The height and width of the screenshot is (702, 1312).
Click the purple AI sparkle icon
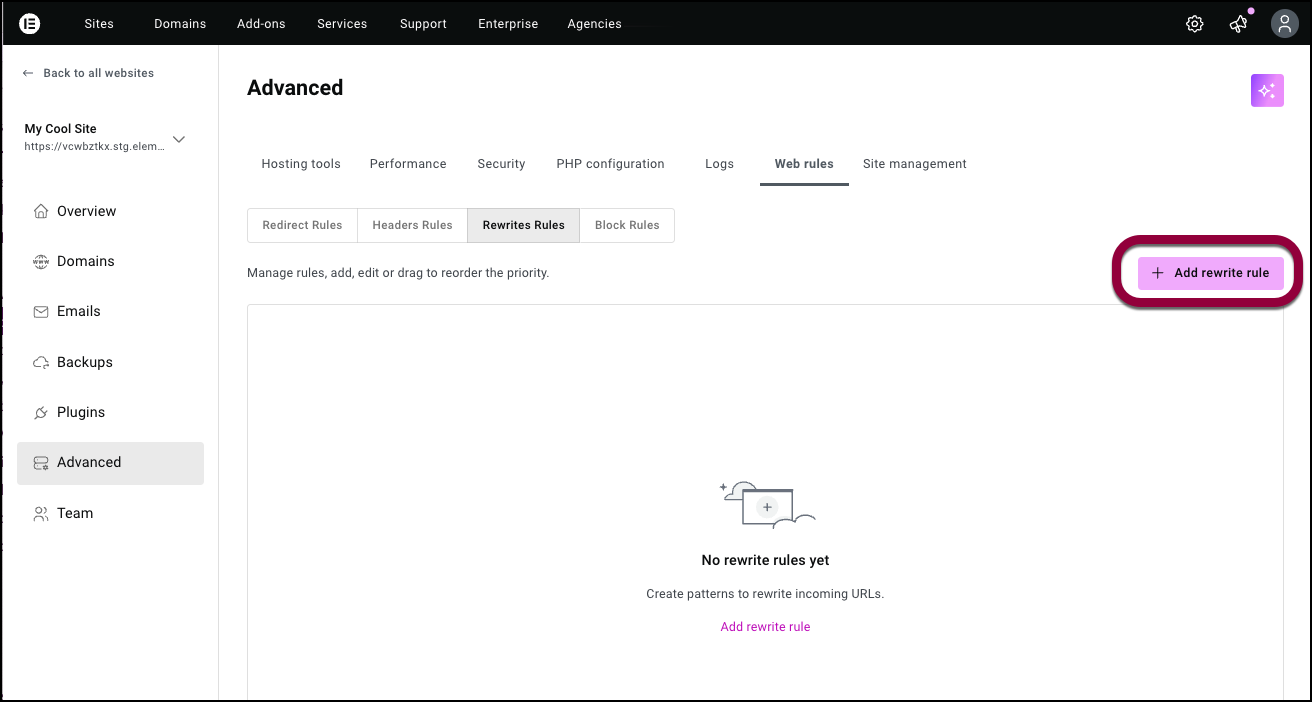click(1267, 91)
